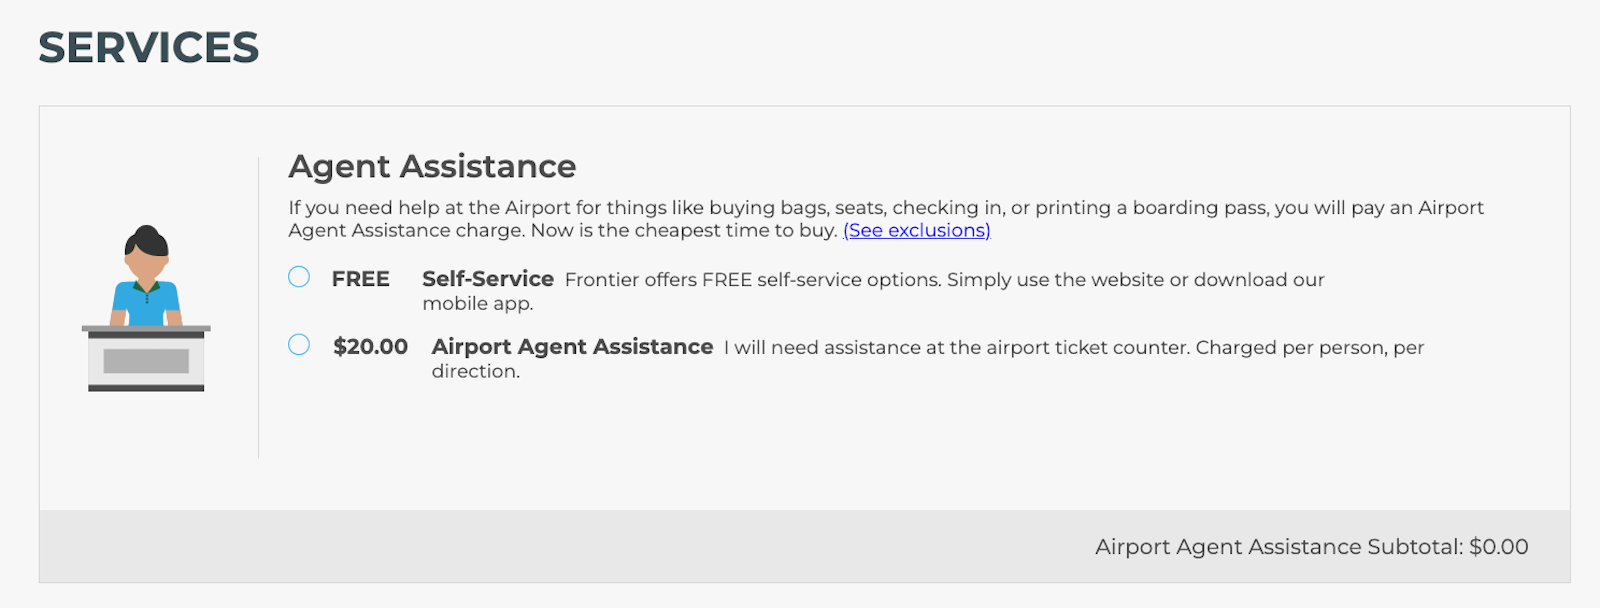Viewport: 1600px width, 608px height.
Task: Click the words 'mobile app.' in Self-Service text
Action: (x=477, y=304)
